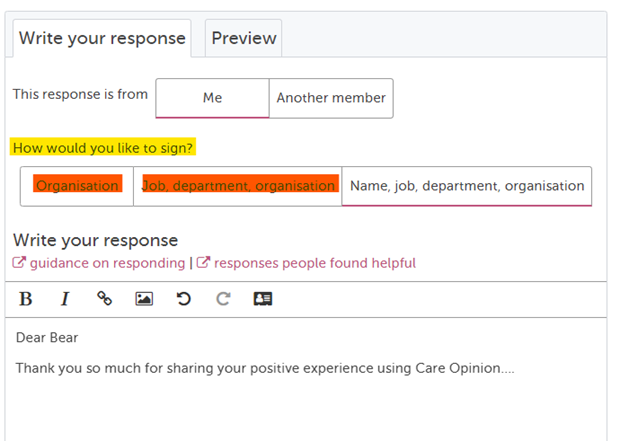620x441 pixels.
Task: Choose "Another member" as response author
Action: (331, 98)
